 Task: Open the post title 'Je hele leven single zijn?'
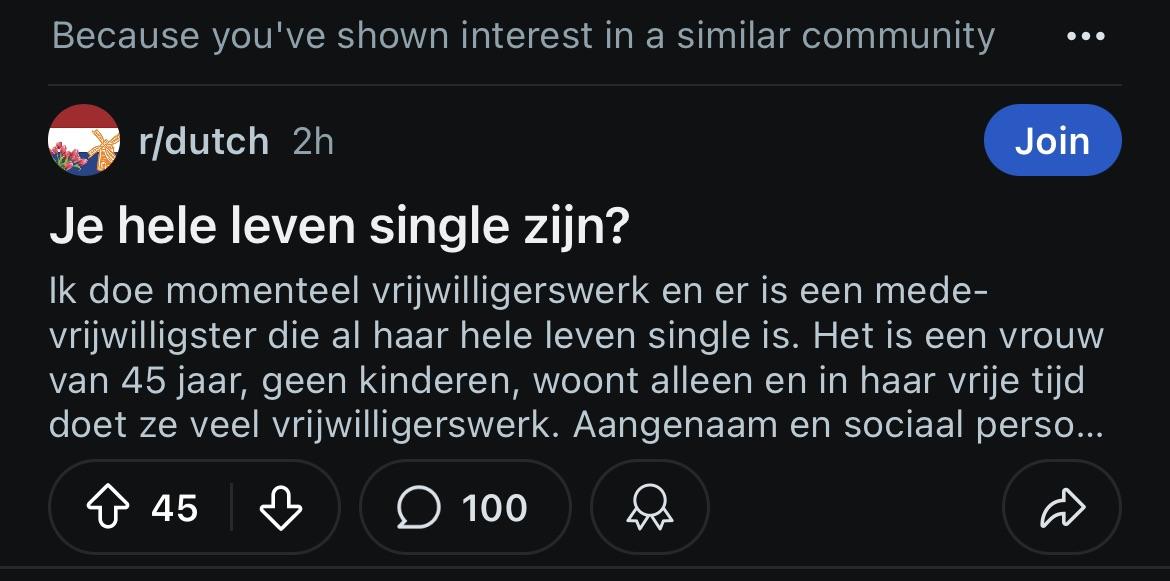pos(340,228)
